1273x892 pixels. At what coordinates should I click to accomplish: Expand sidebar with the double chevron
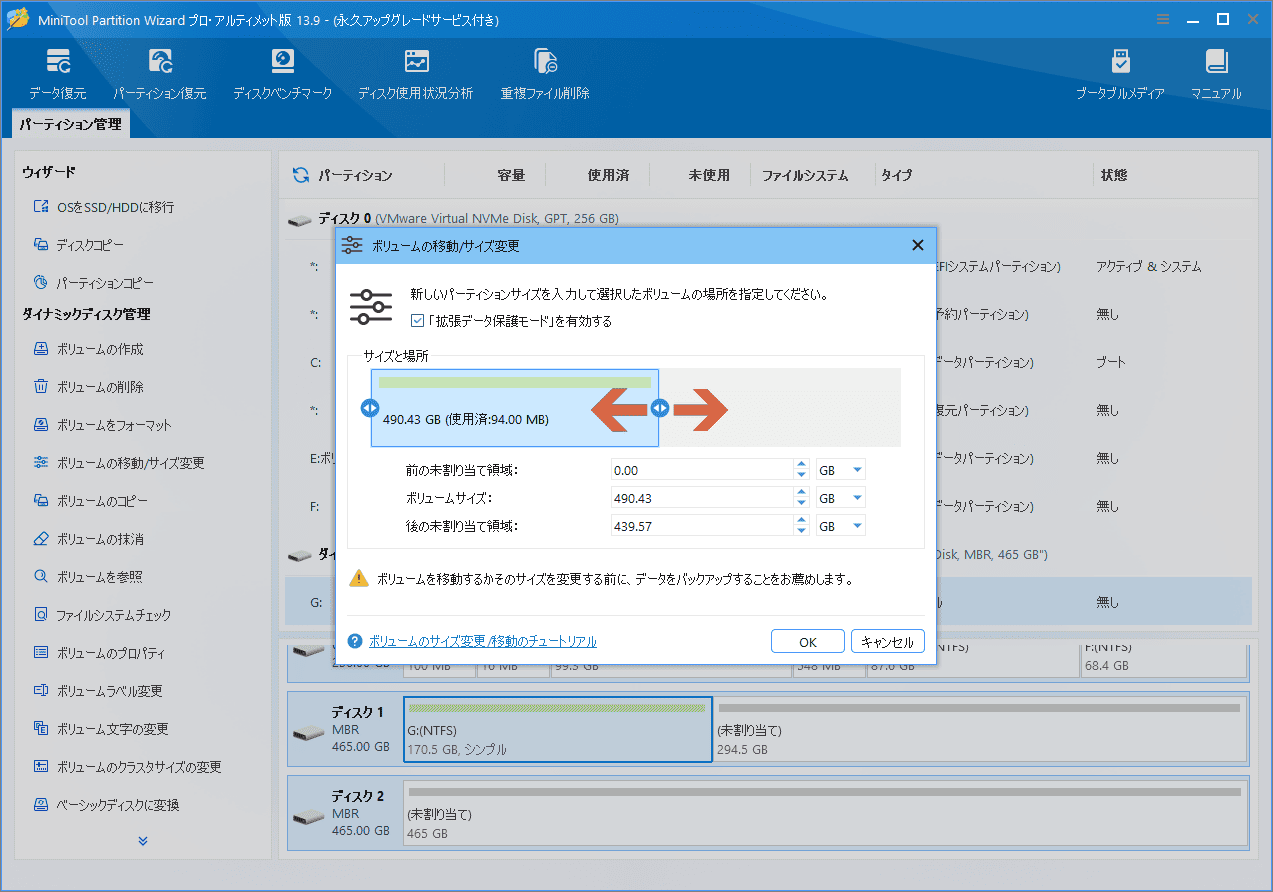coord(143,841)
